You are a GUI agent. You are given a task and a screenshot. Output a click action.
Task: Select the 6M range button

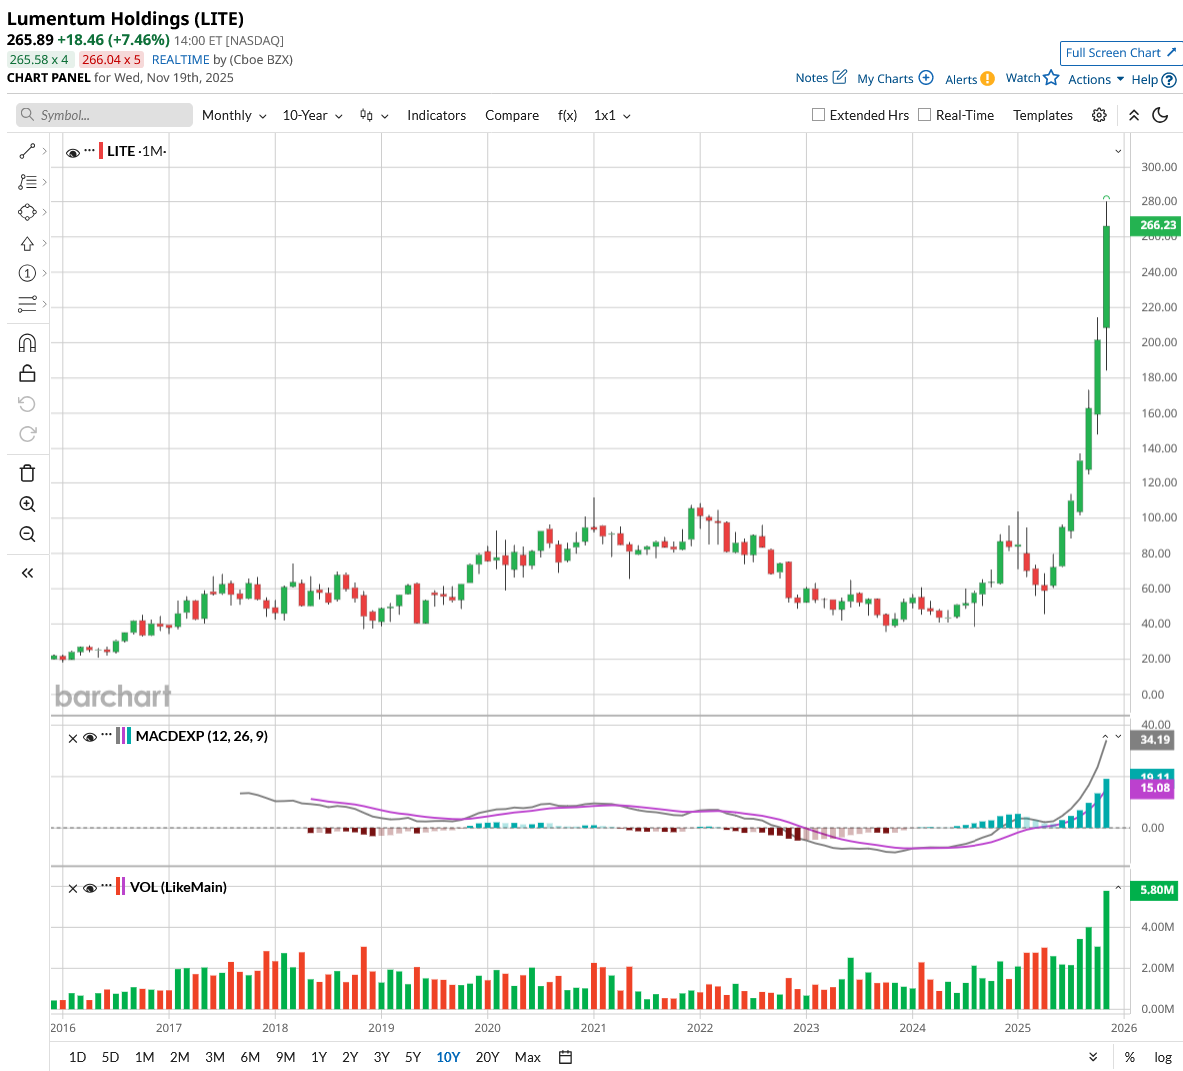[x=250, y=1057]
